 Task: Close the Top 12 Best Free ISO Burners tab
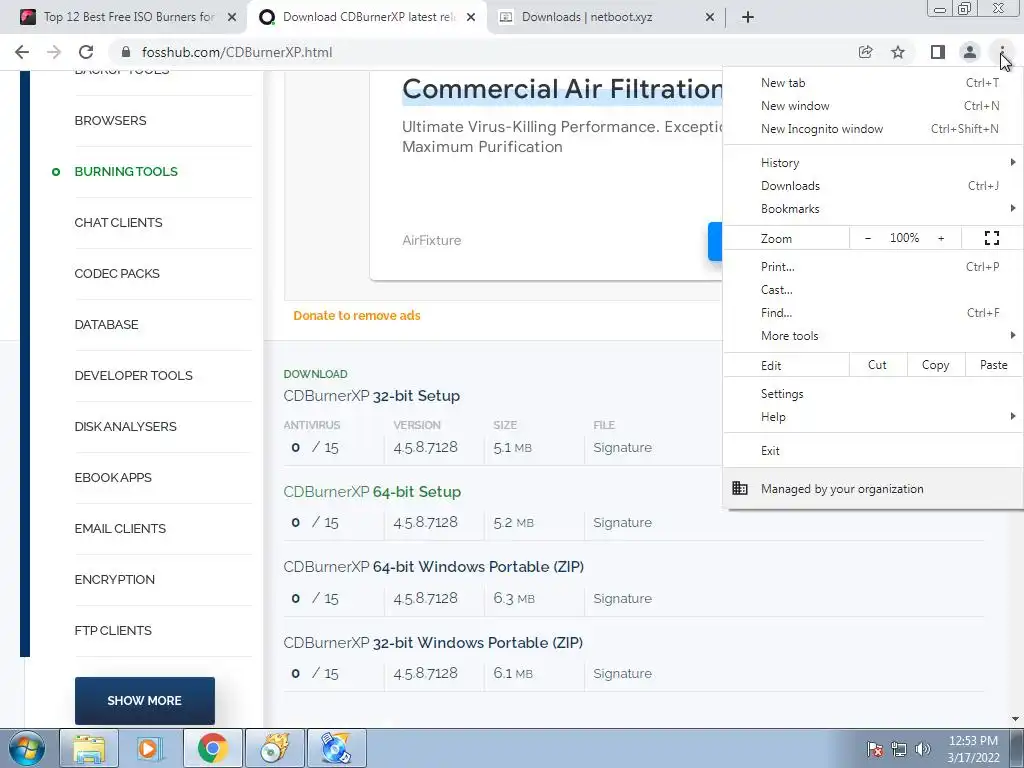[232, 18]
